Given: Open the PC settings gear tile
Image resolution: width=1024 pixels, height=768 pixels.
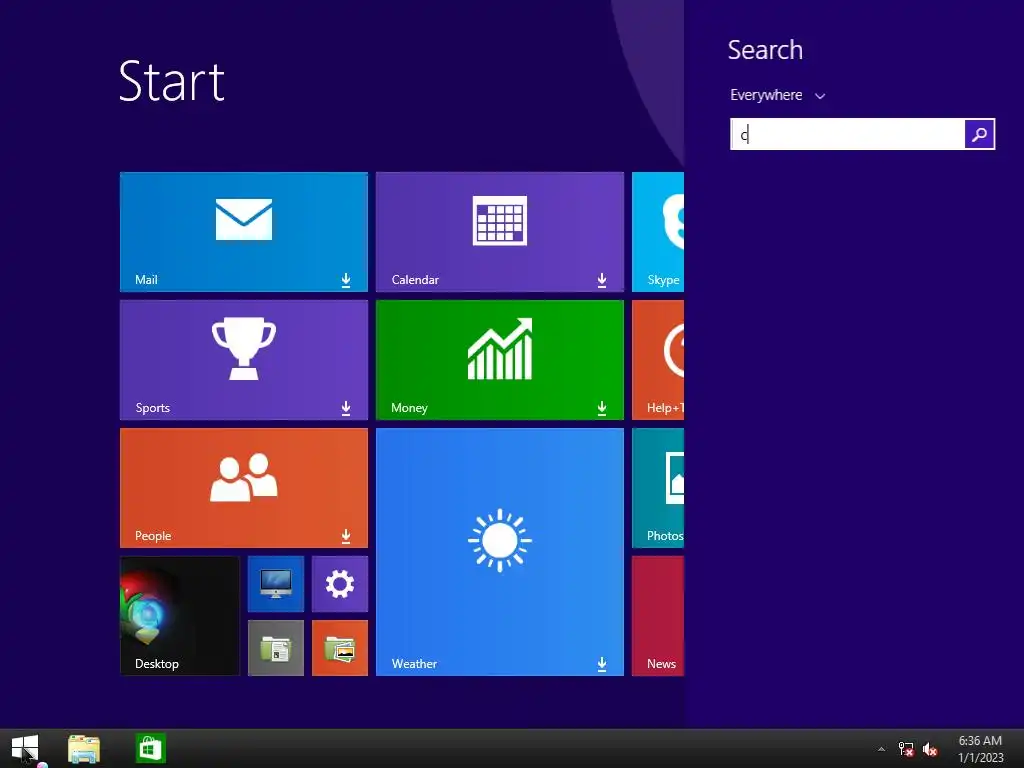Looking at the screenshot, I should [x=340, y=584].
